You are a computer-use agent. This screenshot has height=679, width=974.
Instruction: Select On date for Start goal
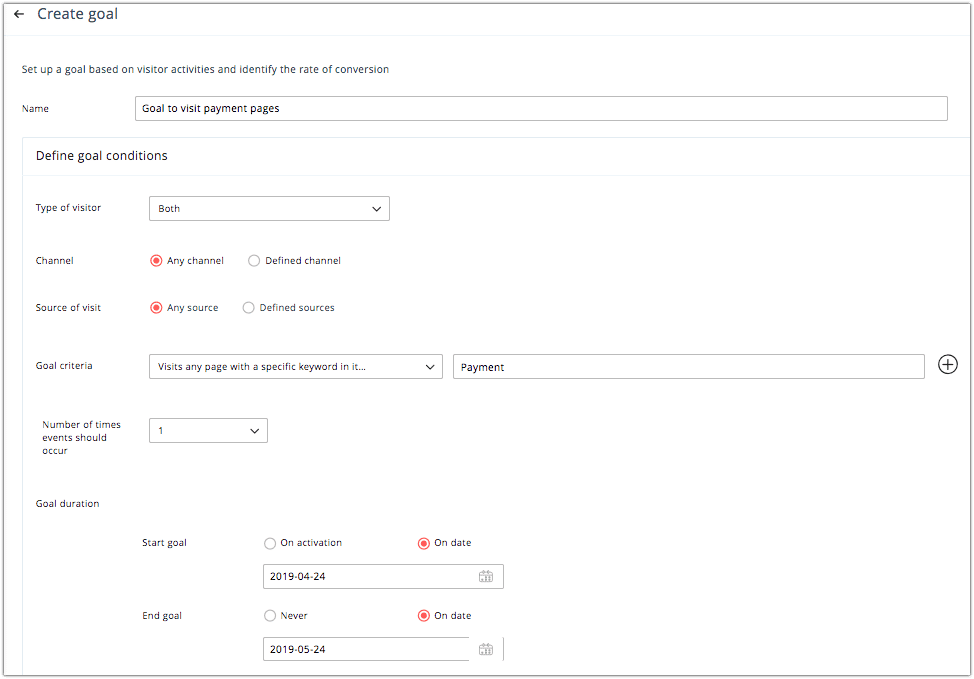tap(424, 544)
